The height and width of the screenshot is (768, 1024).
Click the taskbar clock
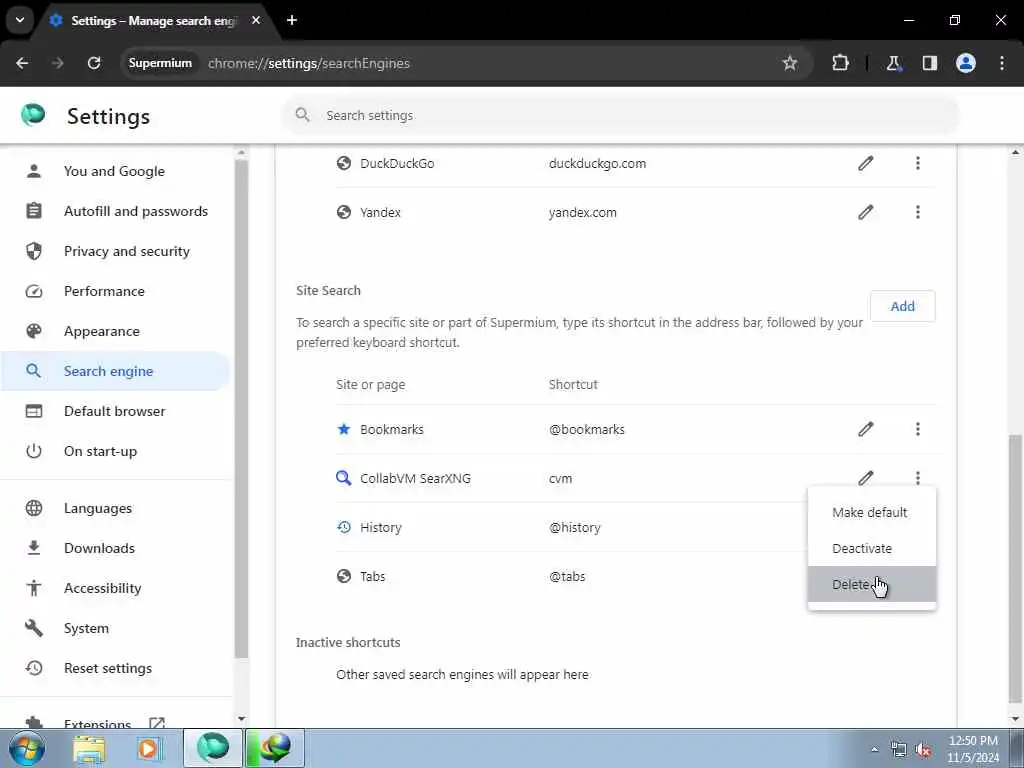pyautogui.click(x=973, y=749)
